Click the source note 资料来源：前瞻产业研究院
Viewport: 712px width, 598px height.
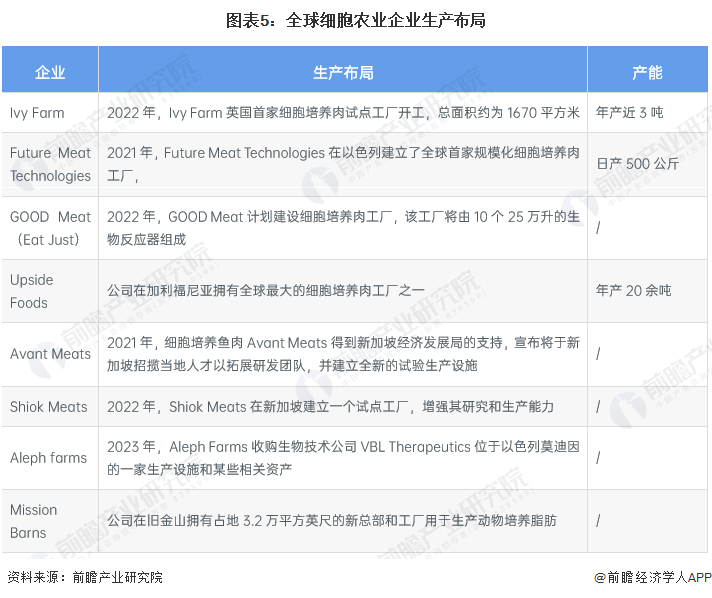point(85,577)
